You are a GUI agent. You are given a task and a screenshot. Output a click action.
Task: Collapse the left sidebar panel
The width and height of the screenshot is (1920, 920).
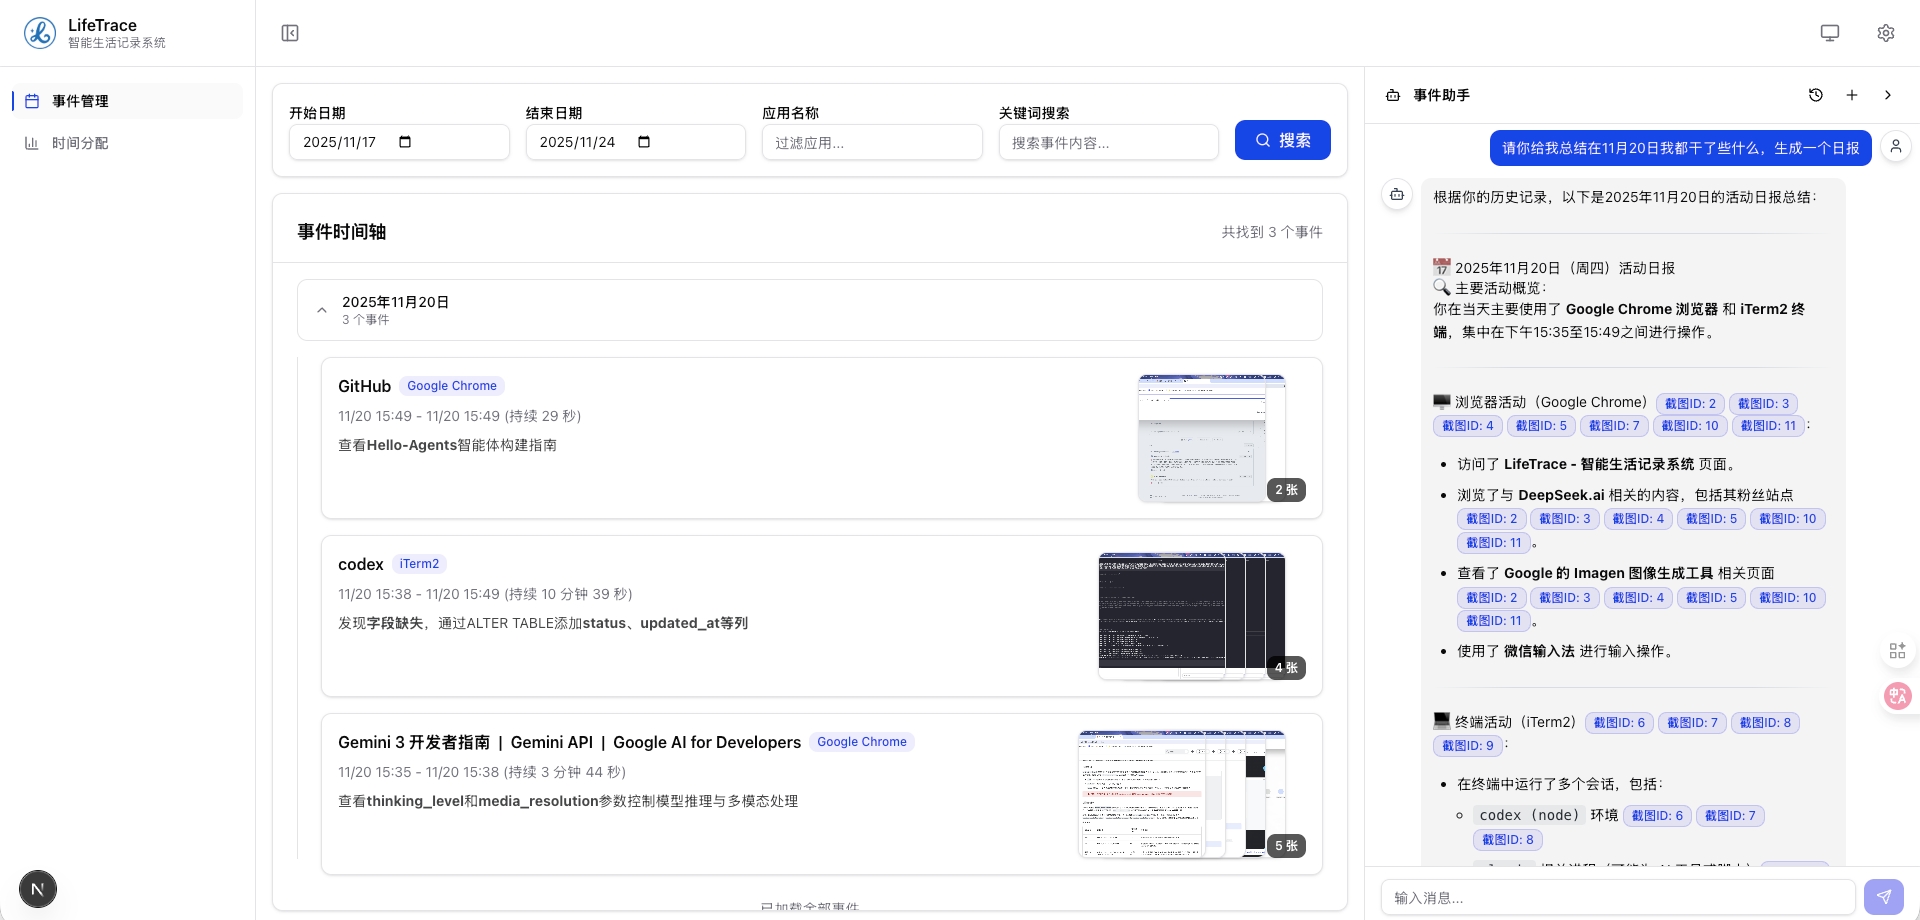pyautogui.click(x=290, y=33)
